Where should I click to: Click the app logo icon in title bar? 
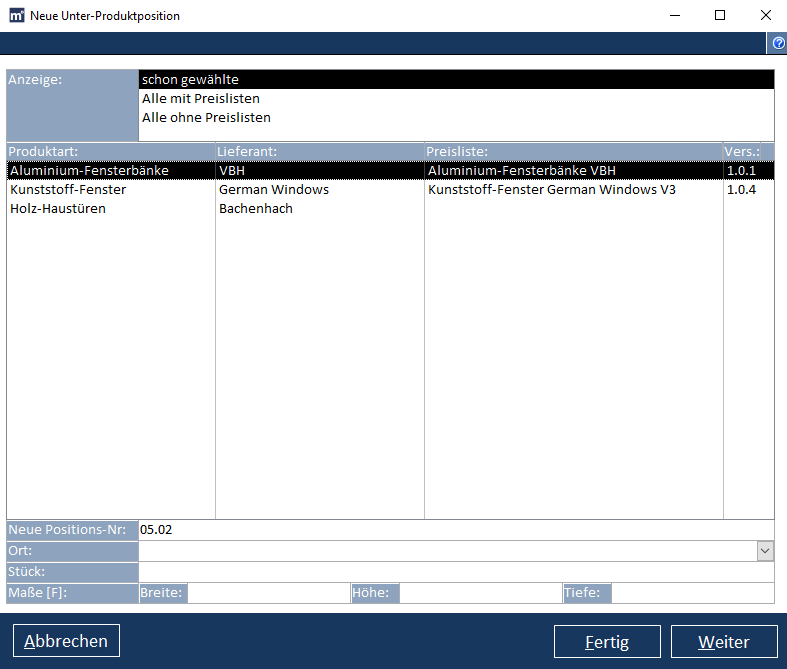point(15,16)
